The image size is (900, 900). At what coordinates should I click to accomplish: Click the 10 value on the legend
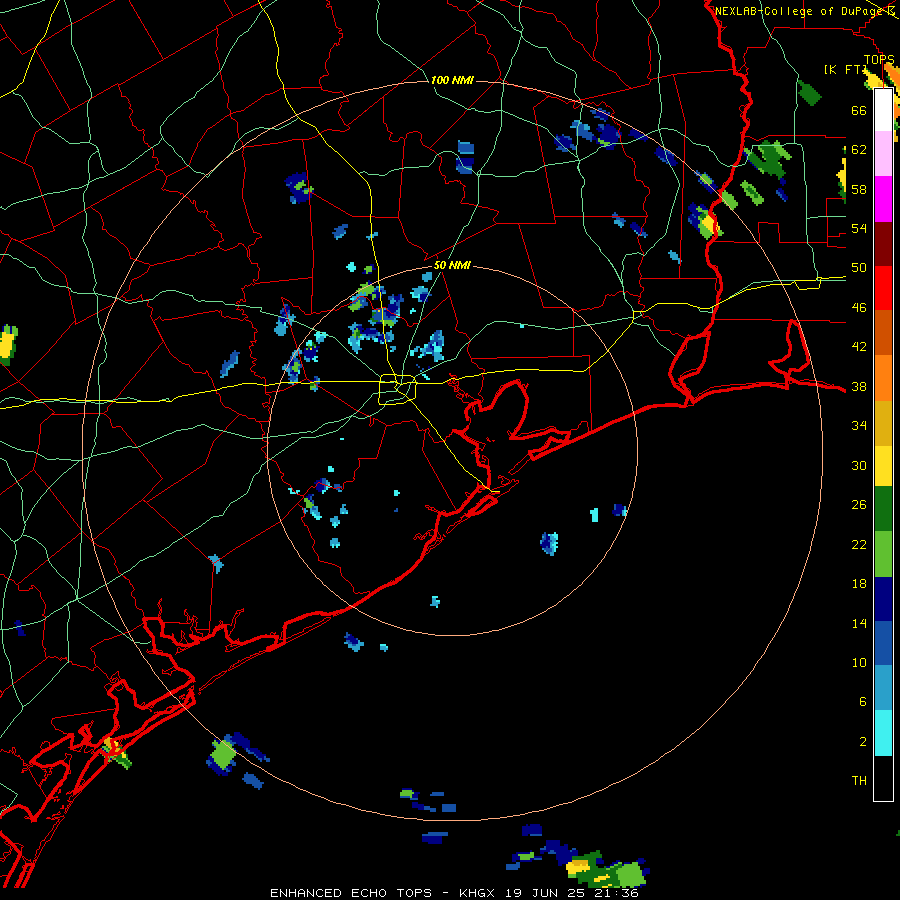point(859,662)
